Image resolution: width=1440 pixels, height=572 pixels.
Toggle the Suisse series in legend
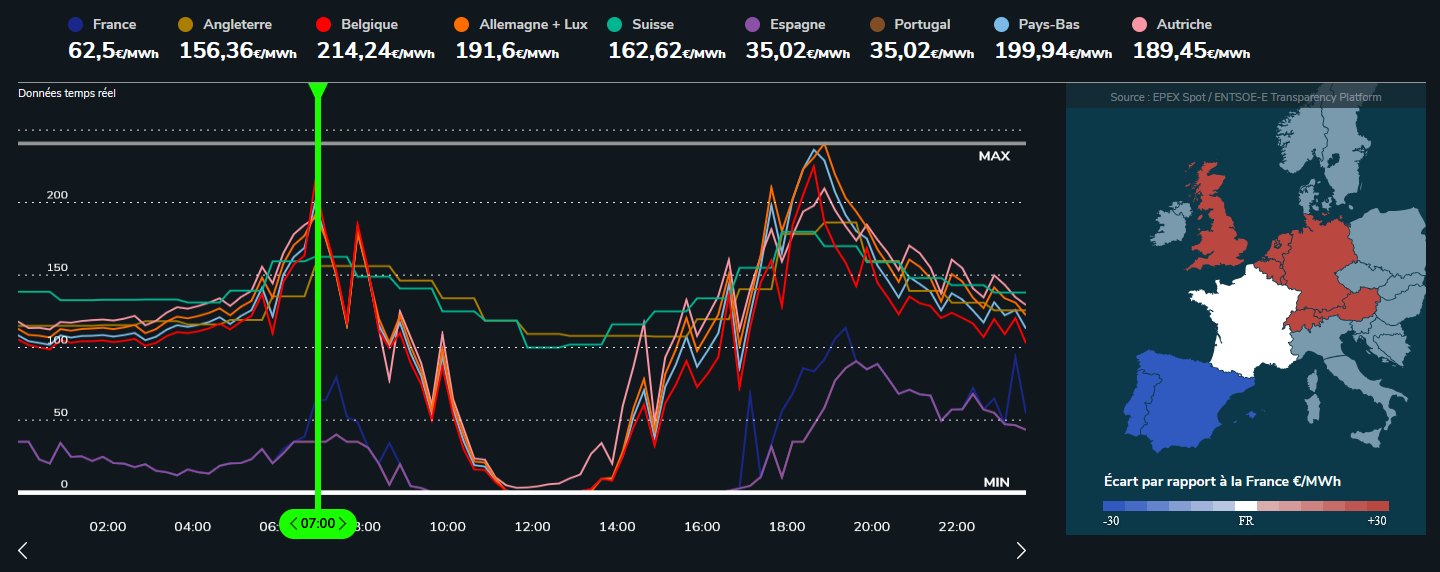[615, 24]
